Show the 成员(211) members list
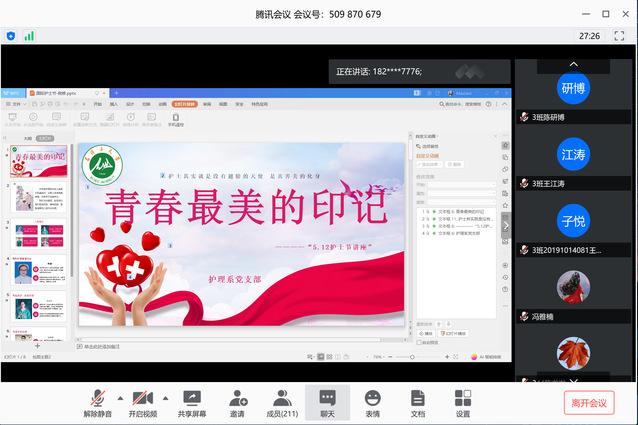The width and height of the screenshot is (638, 425). (282, 402)
